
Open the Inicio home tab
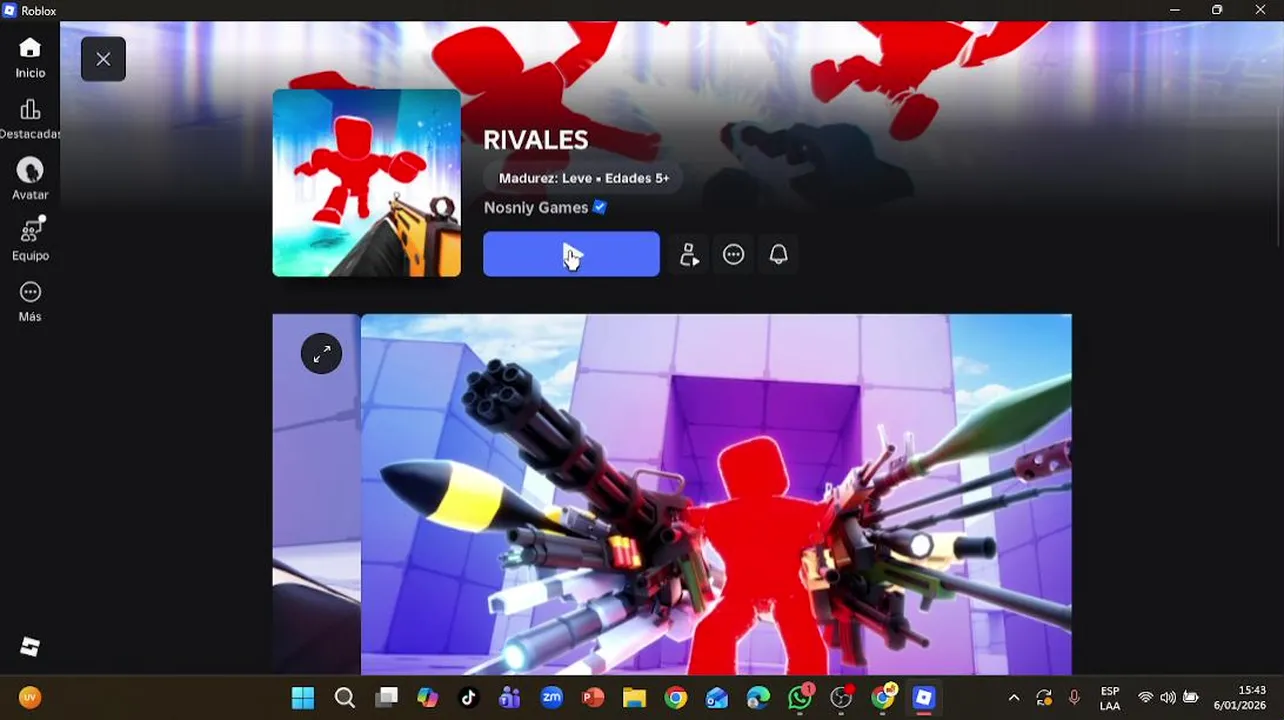click(30, 58)
